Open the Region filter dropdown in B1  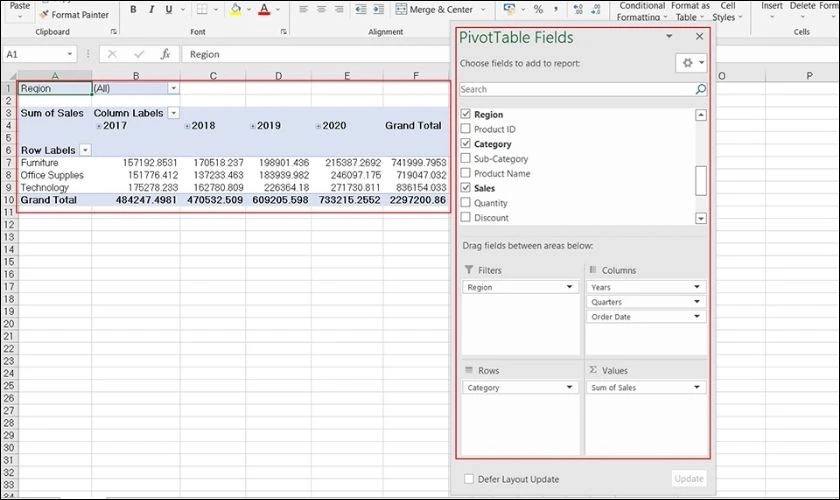(x=173, y=88)
